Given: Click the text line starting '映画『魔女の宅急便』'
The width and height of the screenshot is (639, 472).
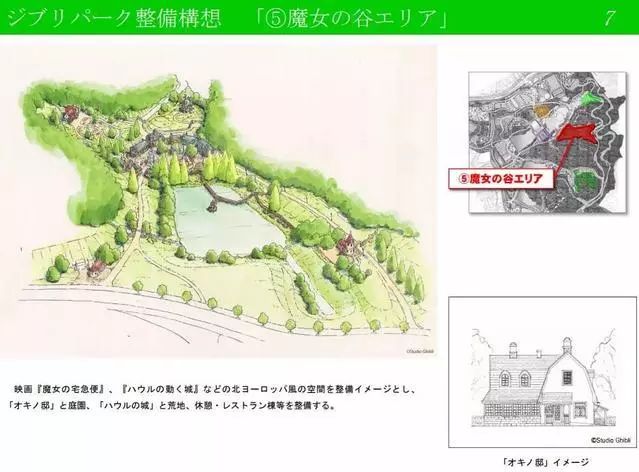Looking at the screenshot, I should [x=215, y=388].
